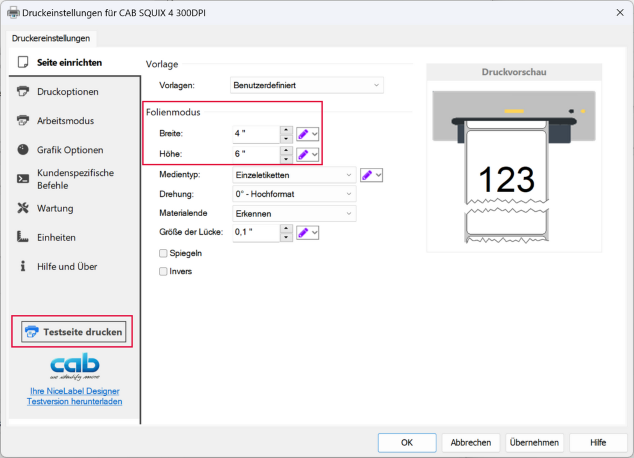Viewport: 634px width, 458px height.
Task: Click the Hilfe button
Action: [598, 443]
